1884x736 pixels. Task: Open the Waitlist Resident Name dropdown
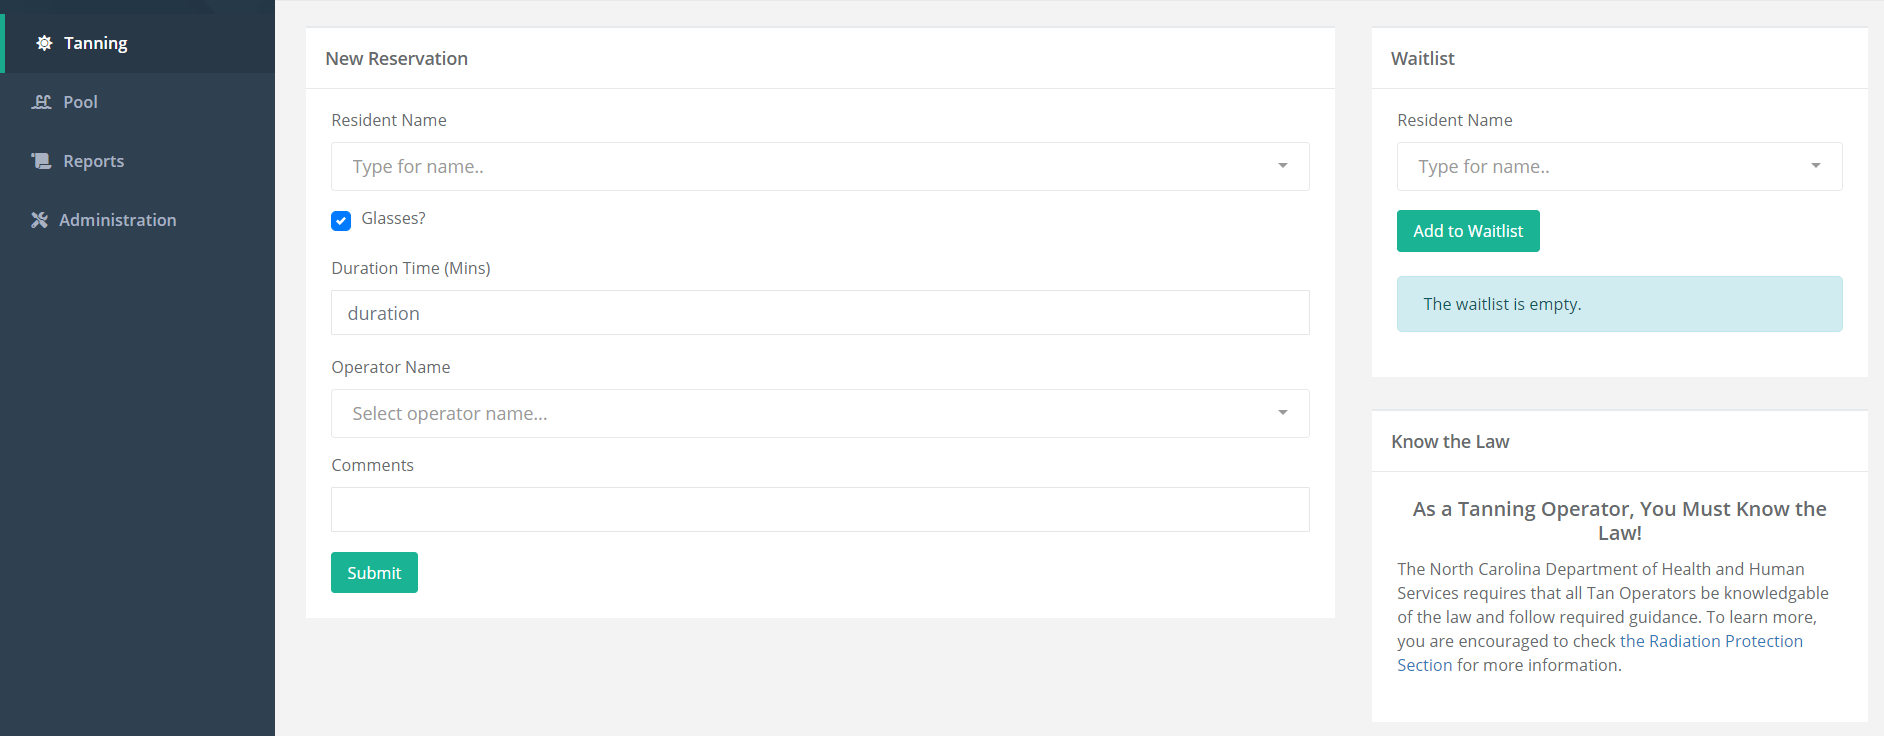[1600, 167]
